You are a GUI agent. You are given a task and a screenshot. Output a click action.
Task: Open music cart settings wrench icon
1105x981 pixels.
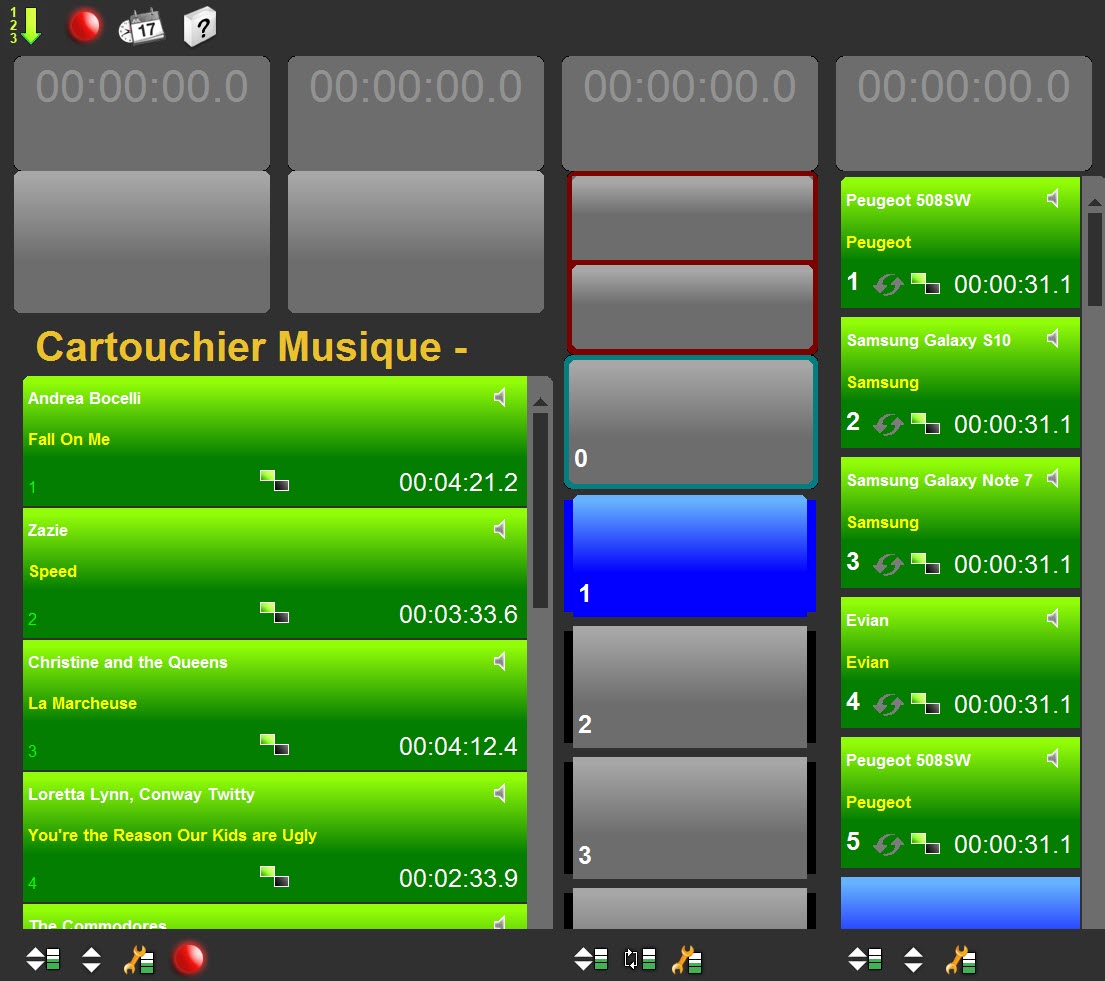click(138, 960)
